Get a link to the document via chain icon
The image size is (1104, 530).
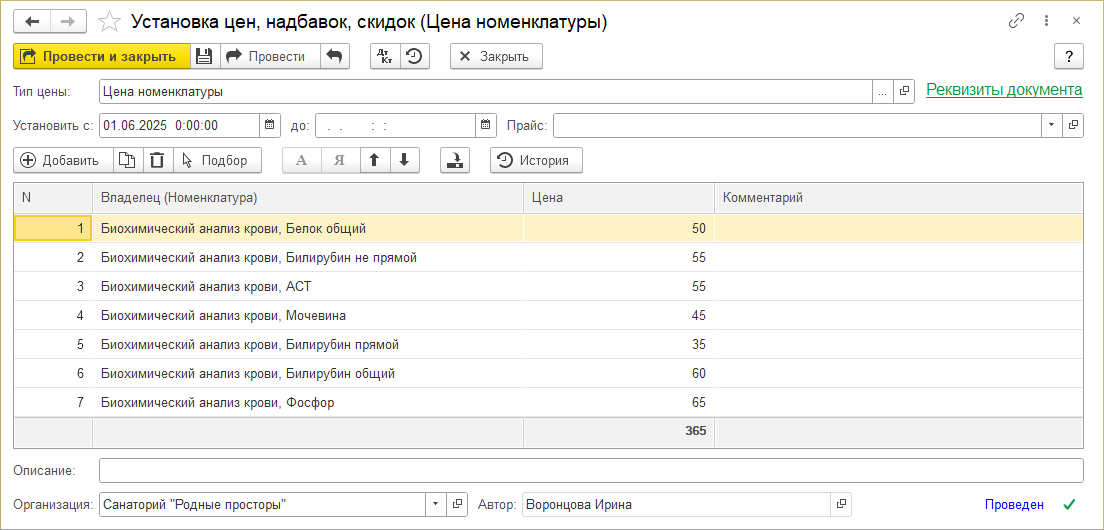[x=1017, y=20]
